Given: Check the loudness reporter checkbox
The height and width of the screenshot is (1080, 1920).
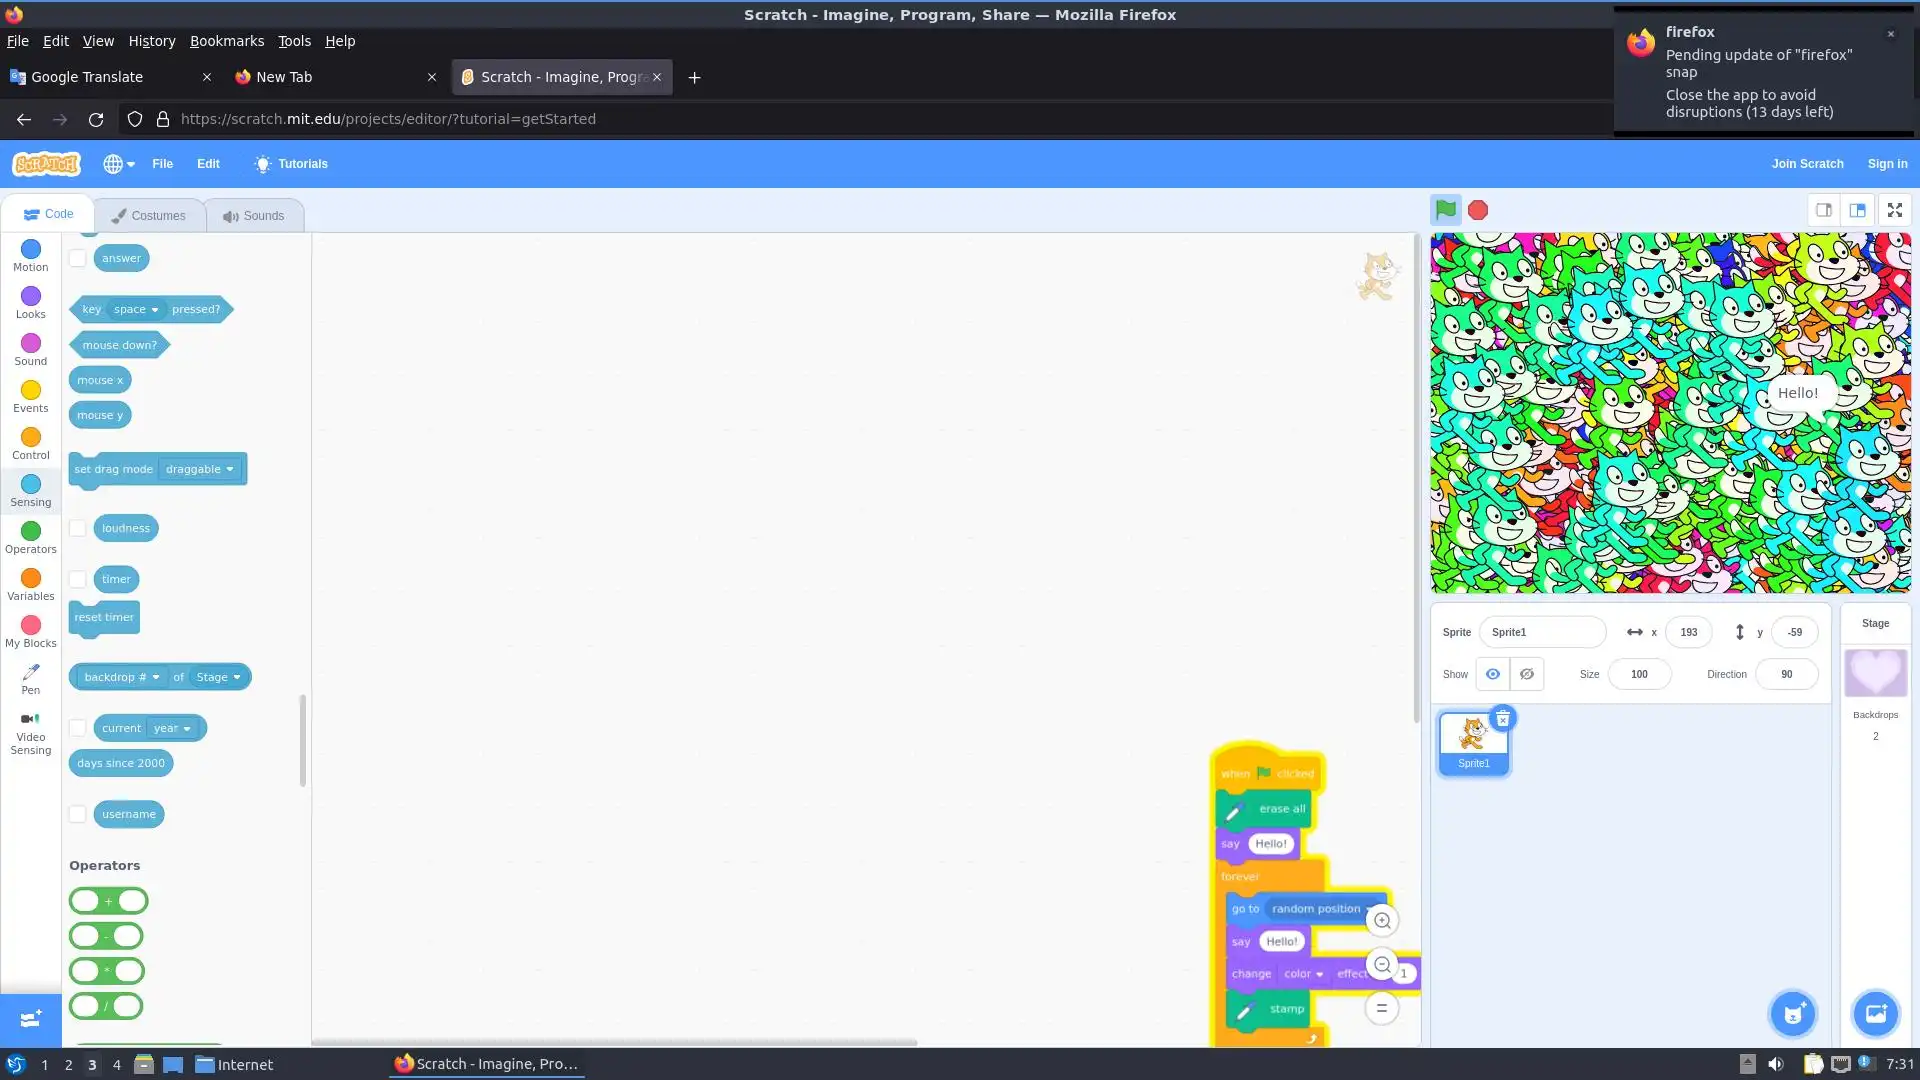Looking at the screenshot, I should point(77,528).
